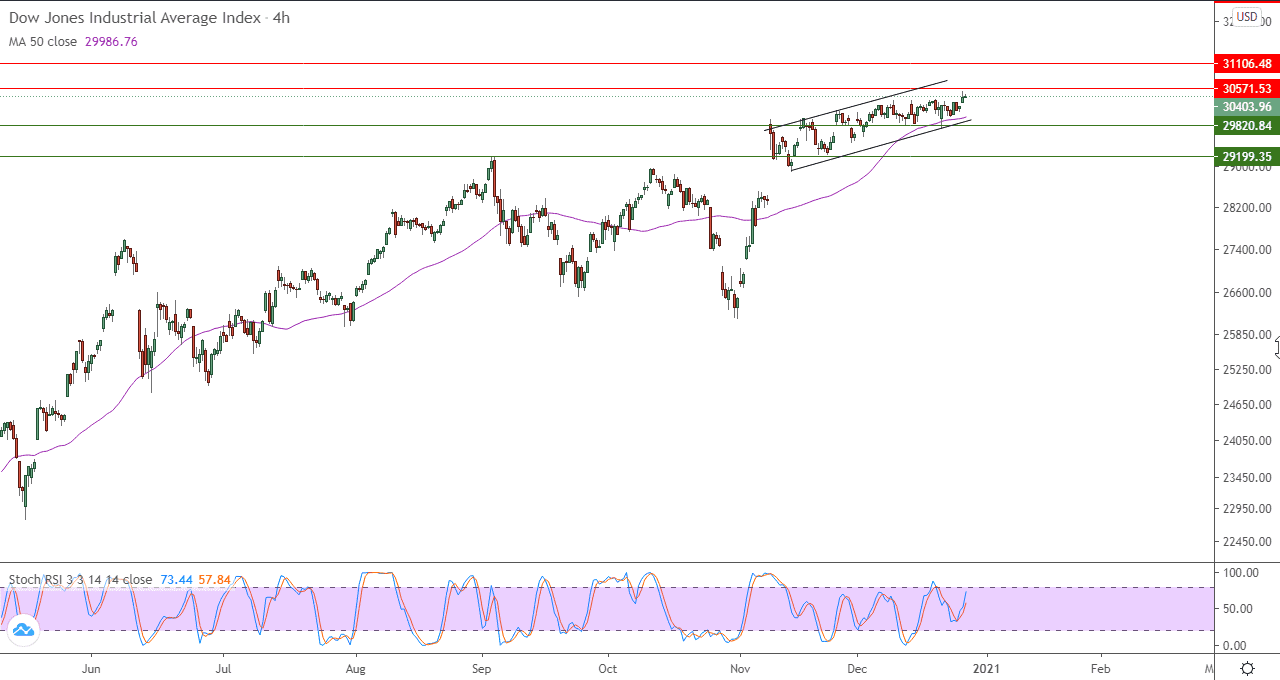Click the Sep label on time axis

click(x=483, y=667)
